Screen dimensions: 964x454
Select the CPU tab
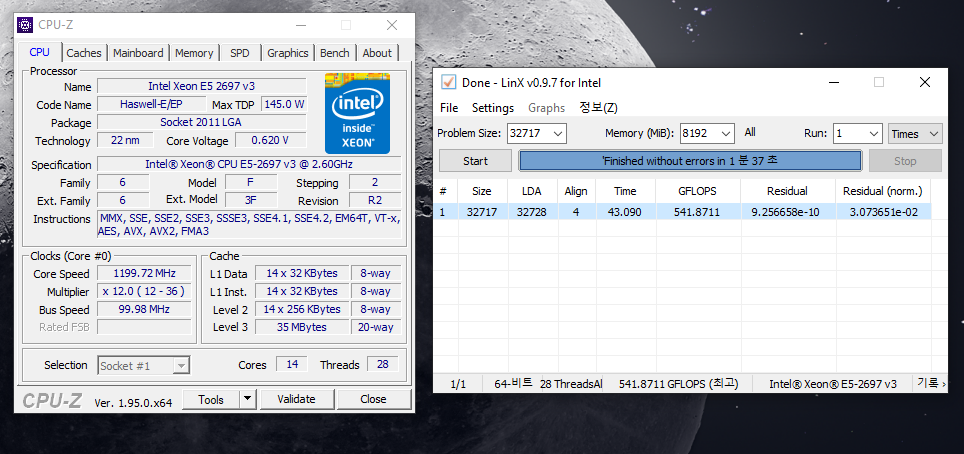coord(39,52)
